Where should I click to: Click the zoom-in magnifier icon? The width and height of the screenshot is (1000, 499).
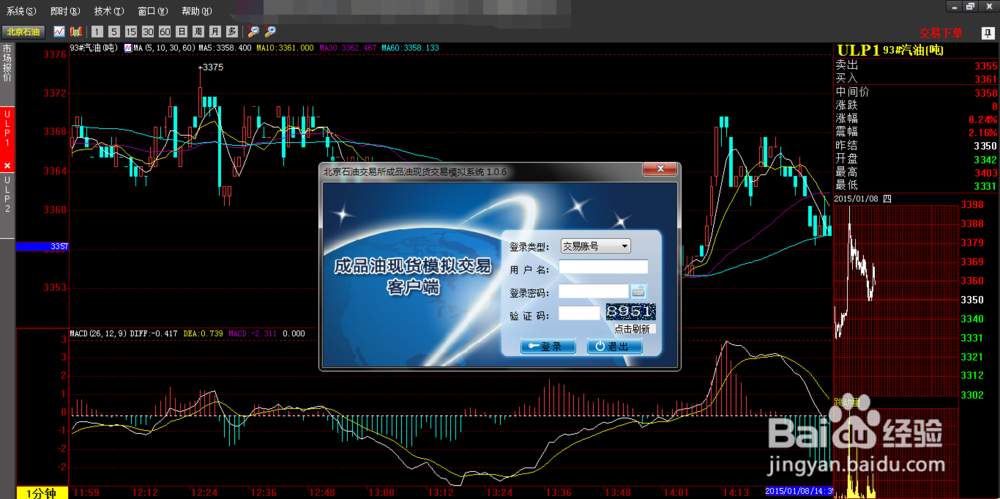[x=270, y=31]
